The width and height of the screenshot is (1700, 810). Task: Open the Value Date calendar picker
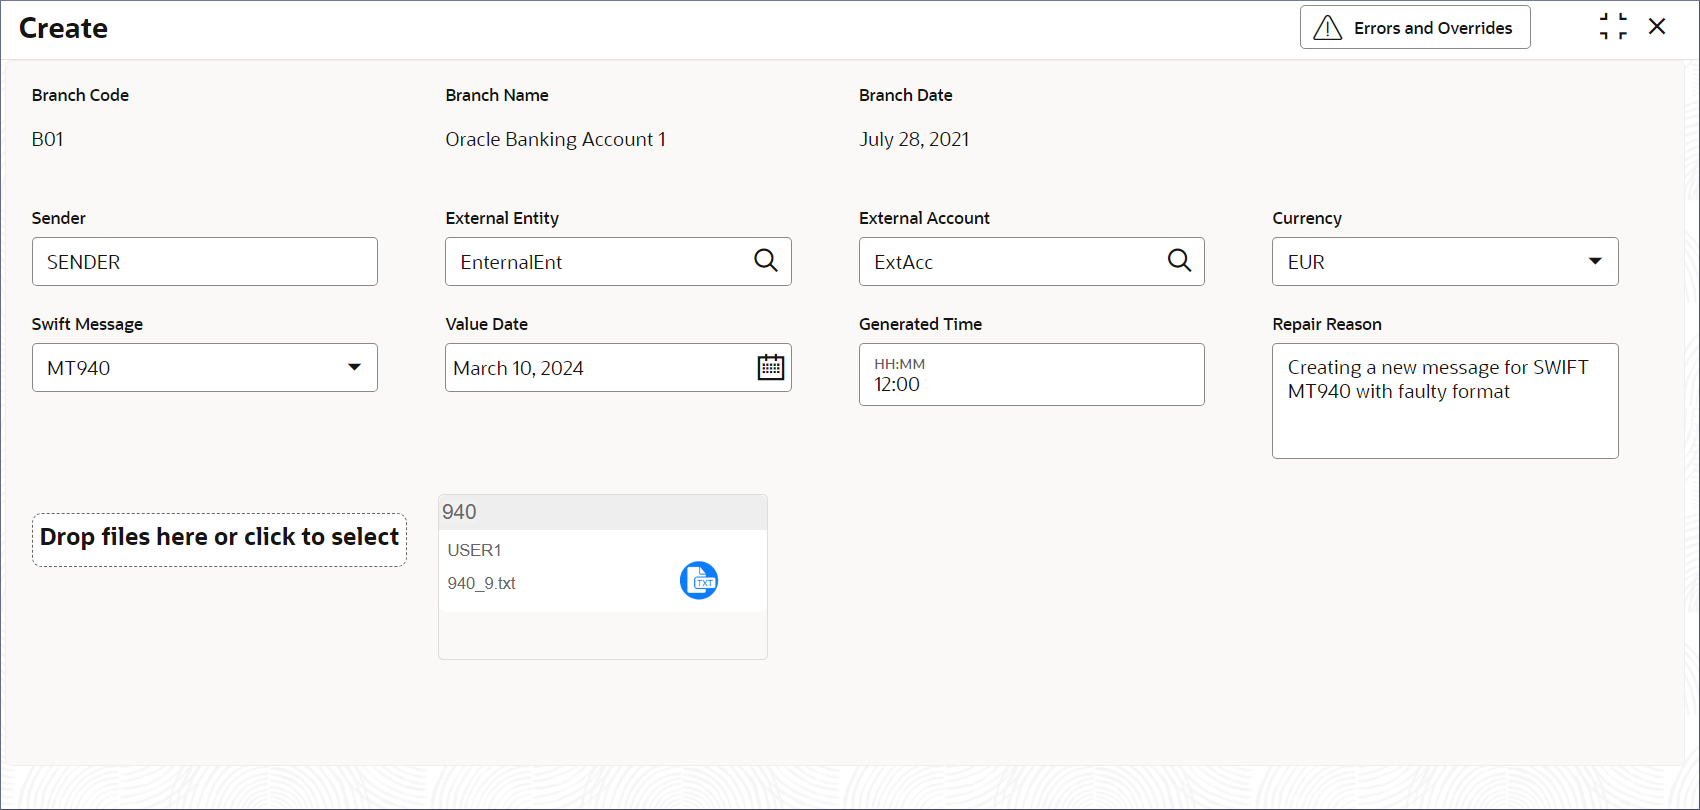point(771,368)
